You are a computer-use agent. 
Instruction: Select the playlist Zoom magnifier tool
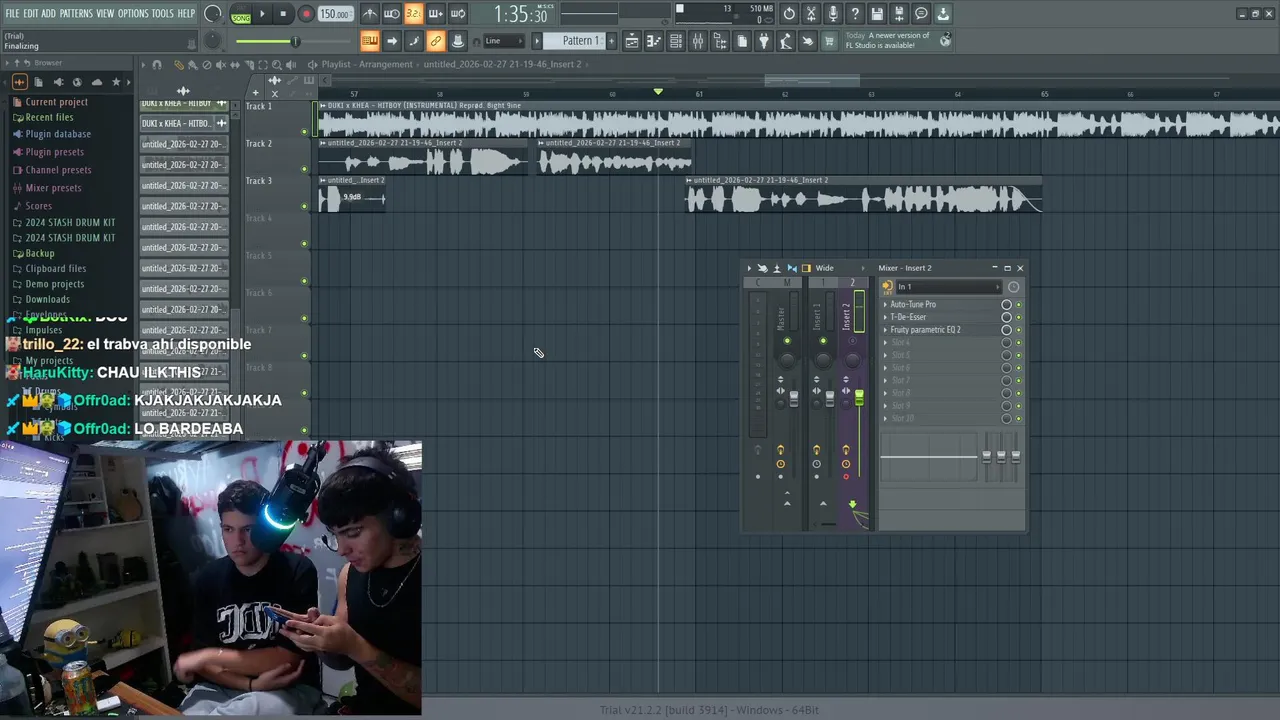tap(277, 65)
